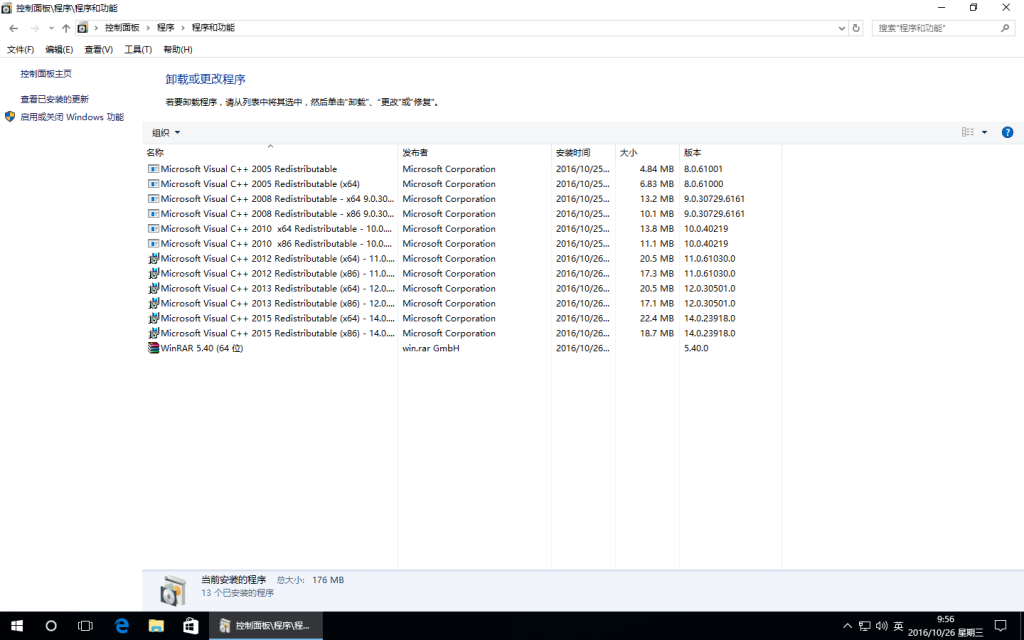Open Cortana search circle
This screenshot has width=1024, height=640.
coord(51,626)
